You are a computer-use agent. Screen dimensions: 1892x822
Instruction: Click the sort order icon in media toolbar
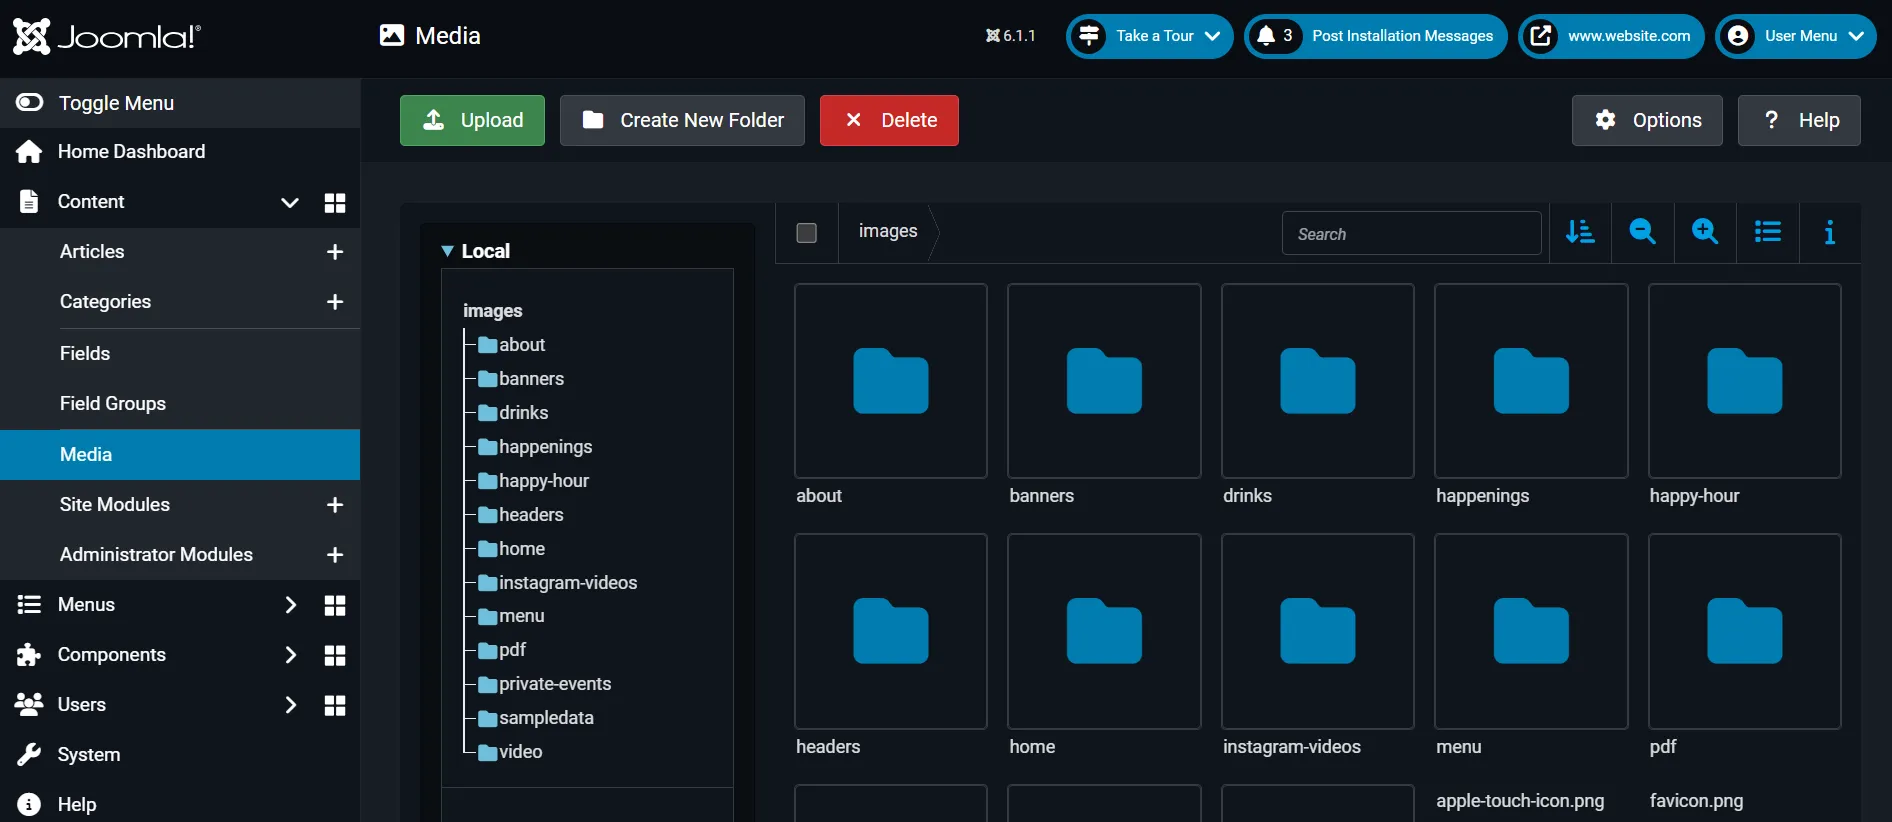(1580, 232)
